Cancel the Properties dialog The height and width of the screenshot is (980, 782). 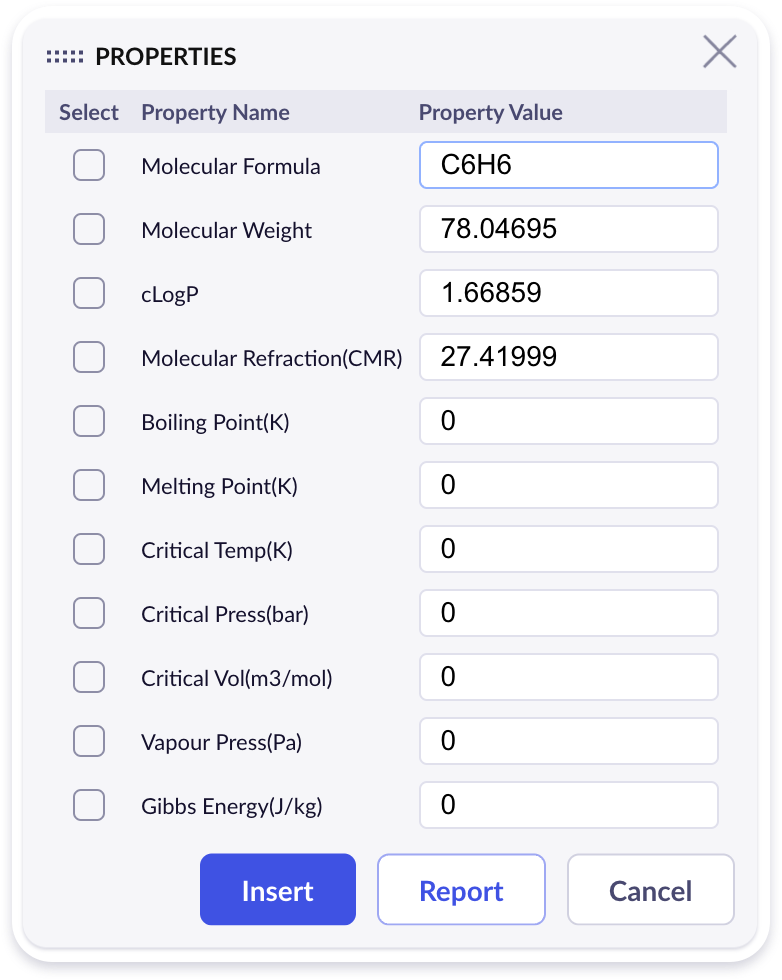coord(650,889)
